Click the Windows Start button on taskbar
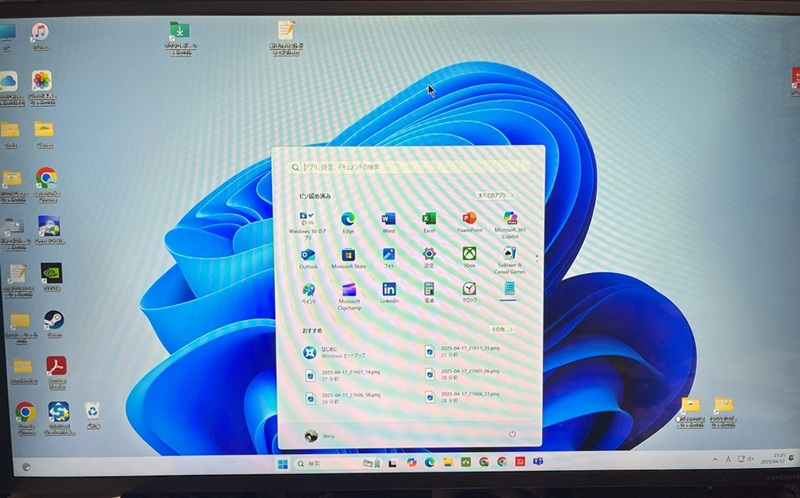The image size is (800, 498). 283,464
